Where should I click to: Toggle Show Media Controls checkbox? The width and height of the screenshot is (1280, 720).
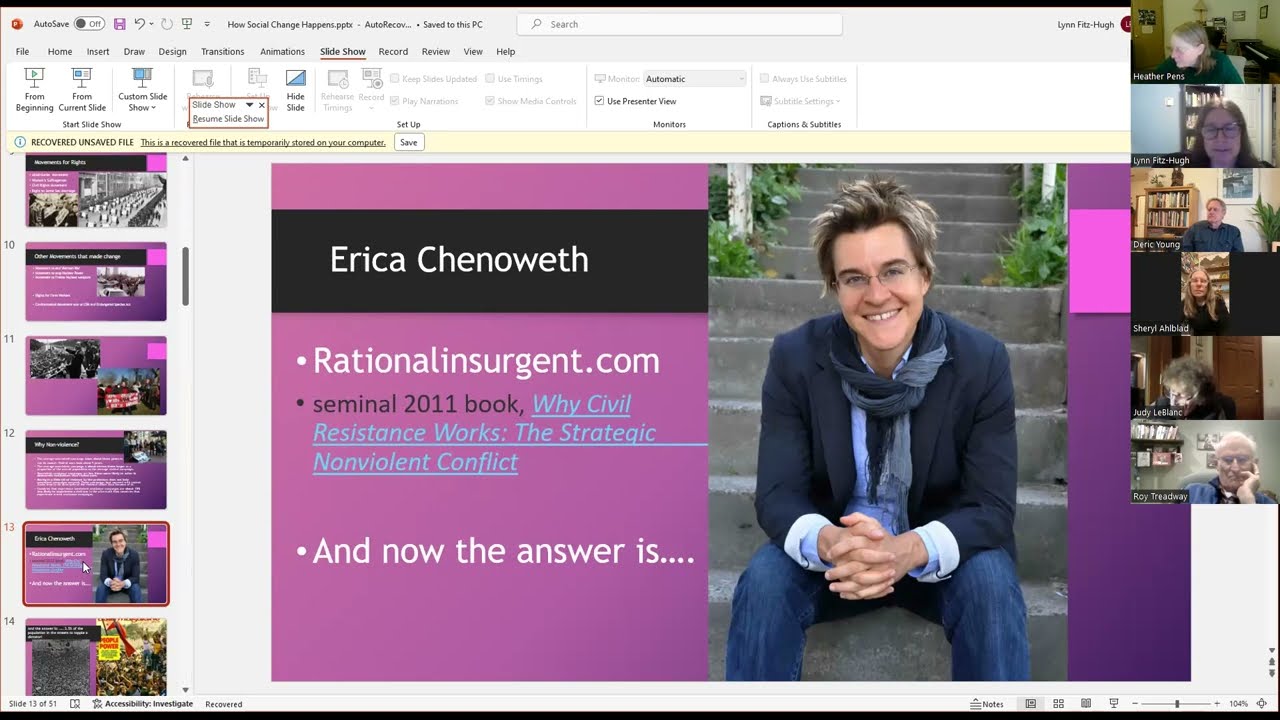(490, 101)
